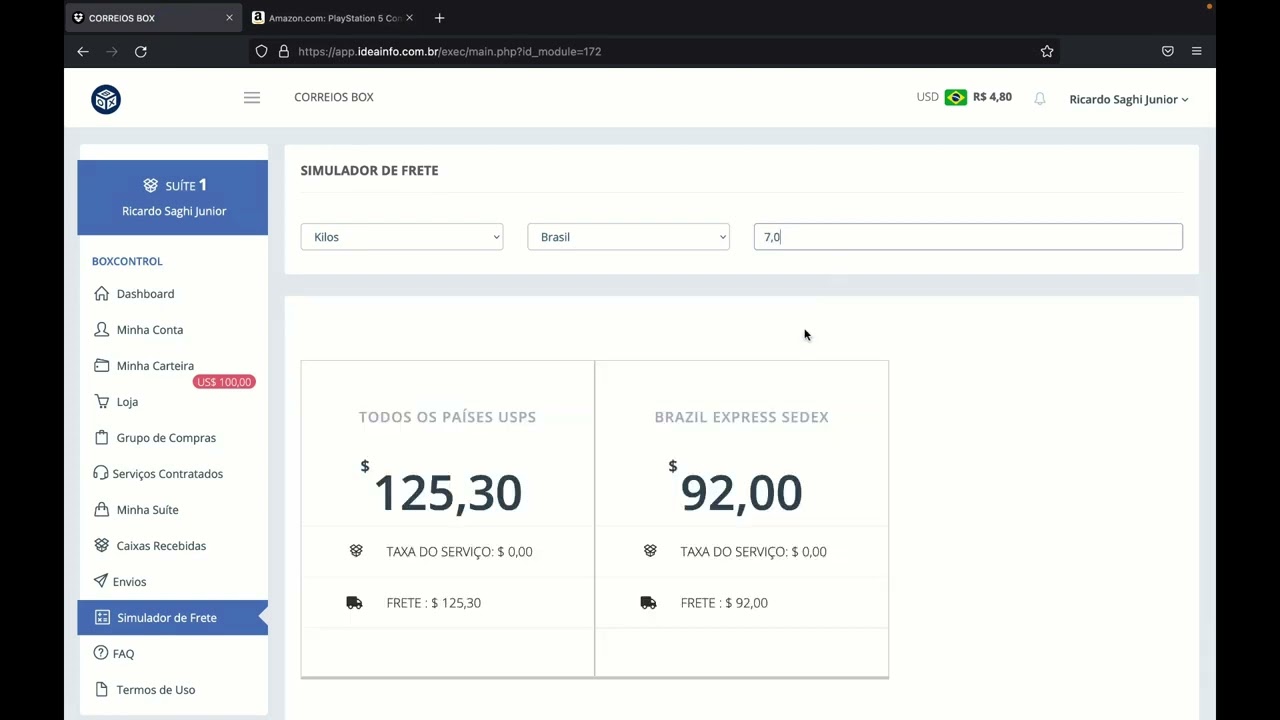Viewport: 1280px width, 720px height.
Task: Switch to the Amazon PlayStation 5 tab
Action: tap(333, 18)
